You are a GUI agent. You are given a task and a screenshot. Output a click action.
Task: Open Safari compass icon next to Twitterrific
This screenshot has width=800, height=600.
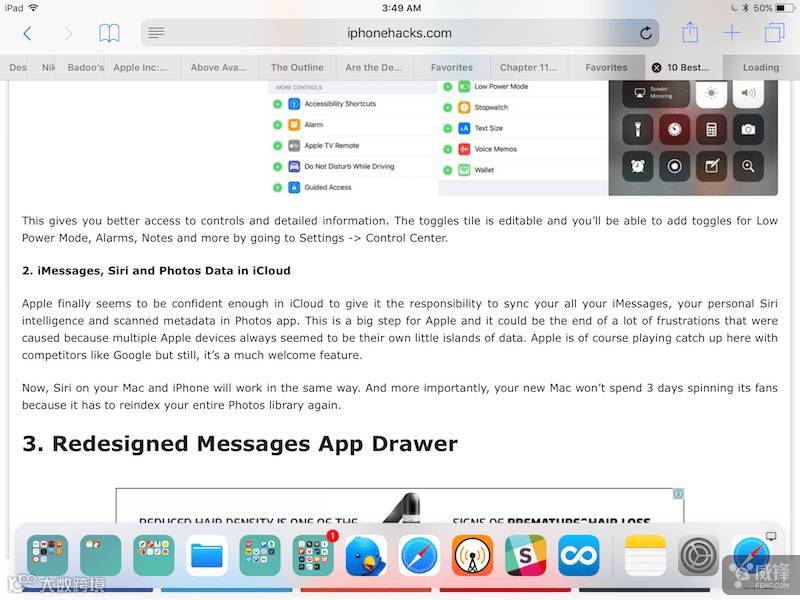click(x=419, y=556)
